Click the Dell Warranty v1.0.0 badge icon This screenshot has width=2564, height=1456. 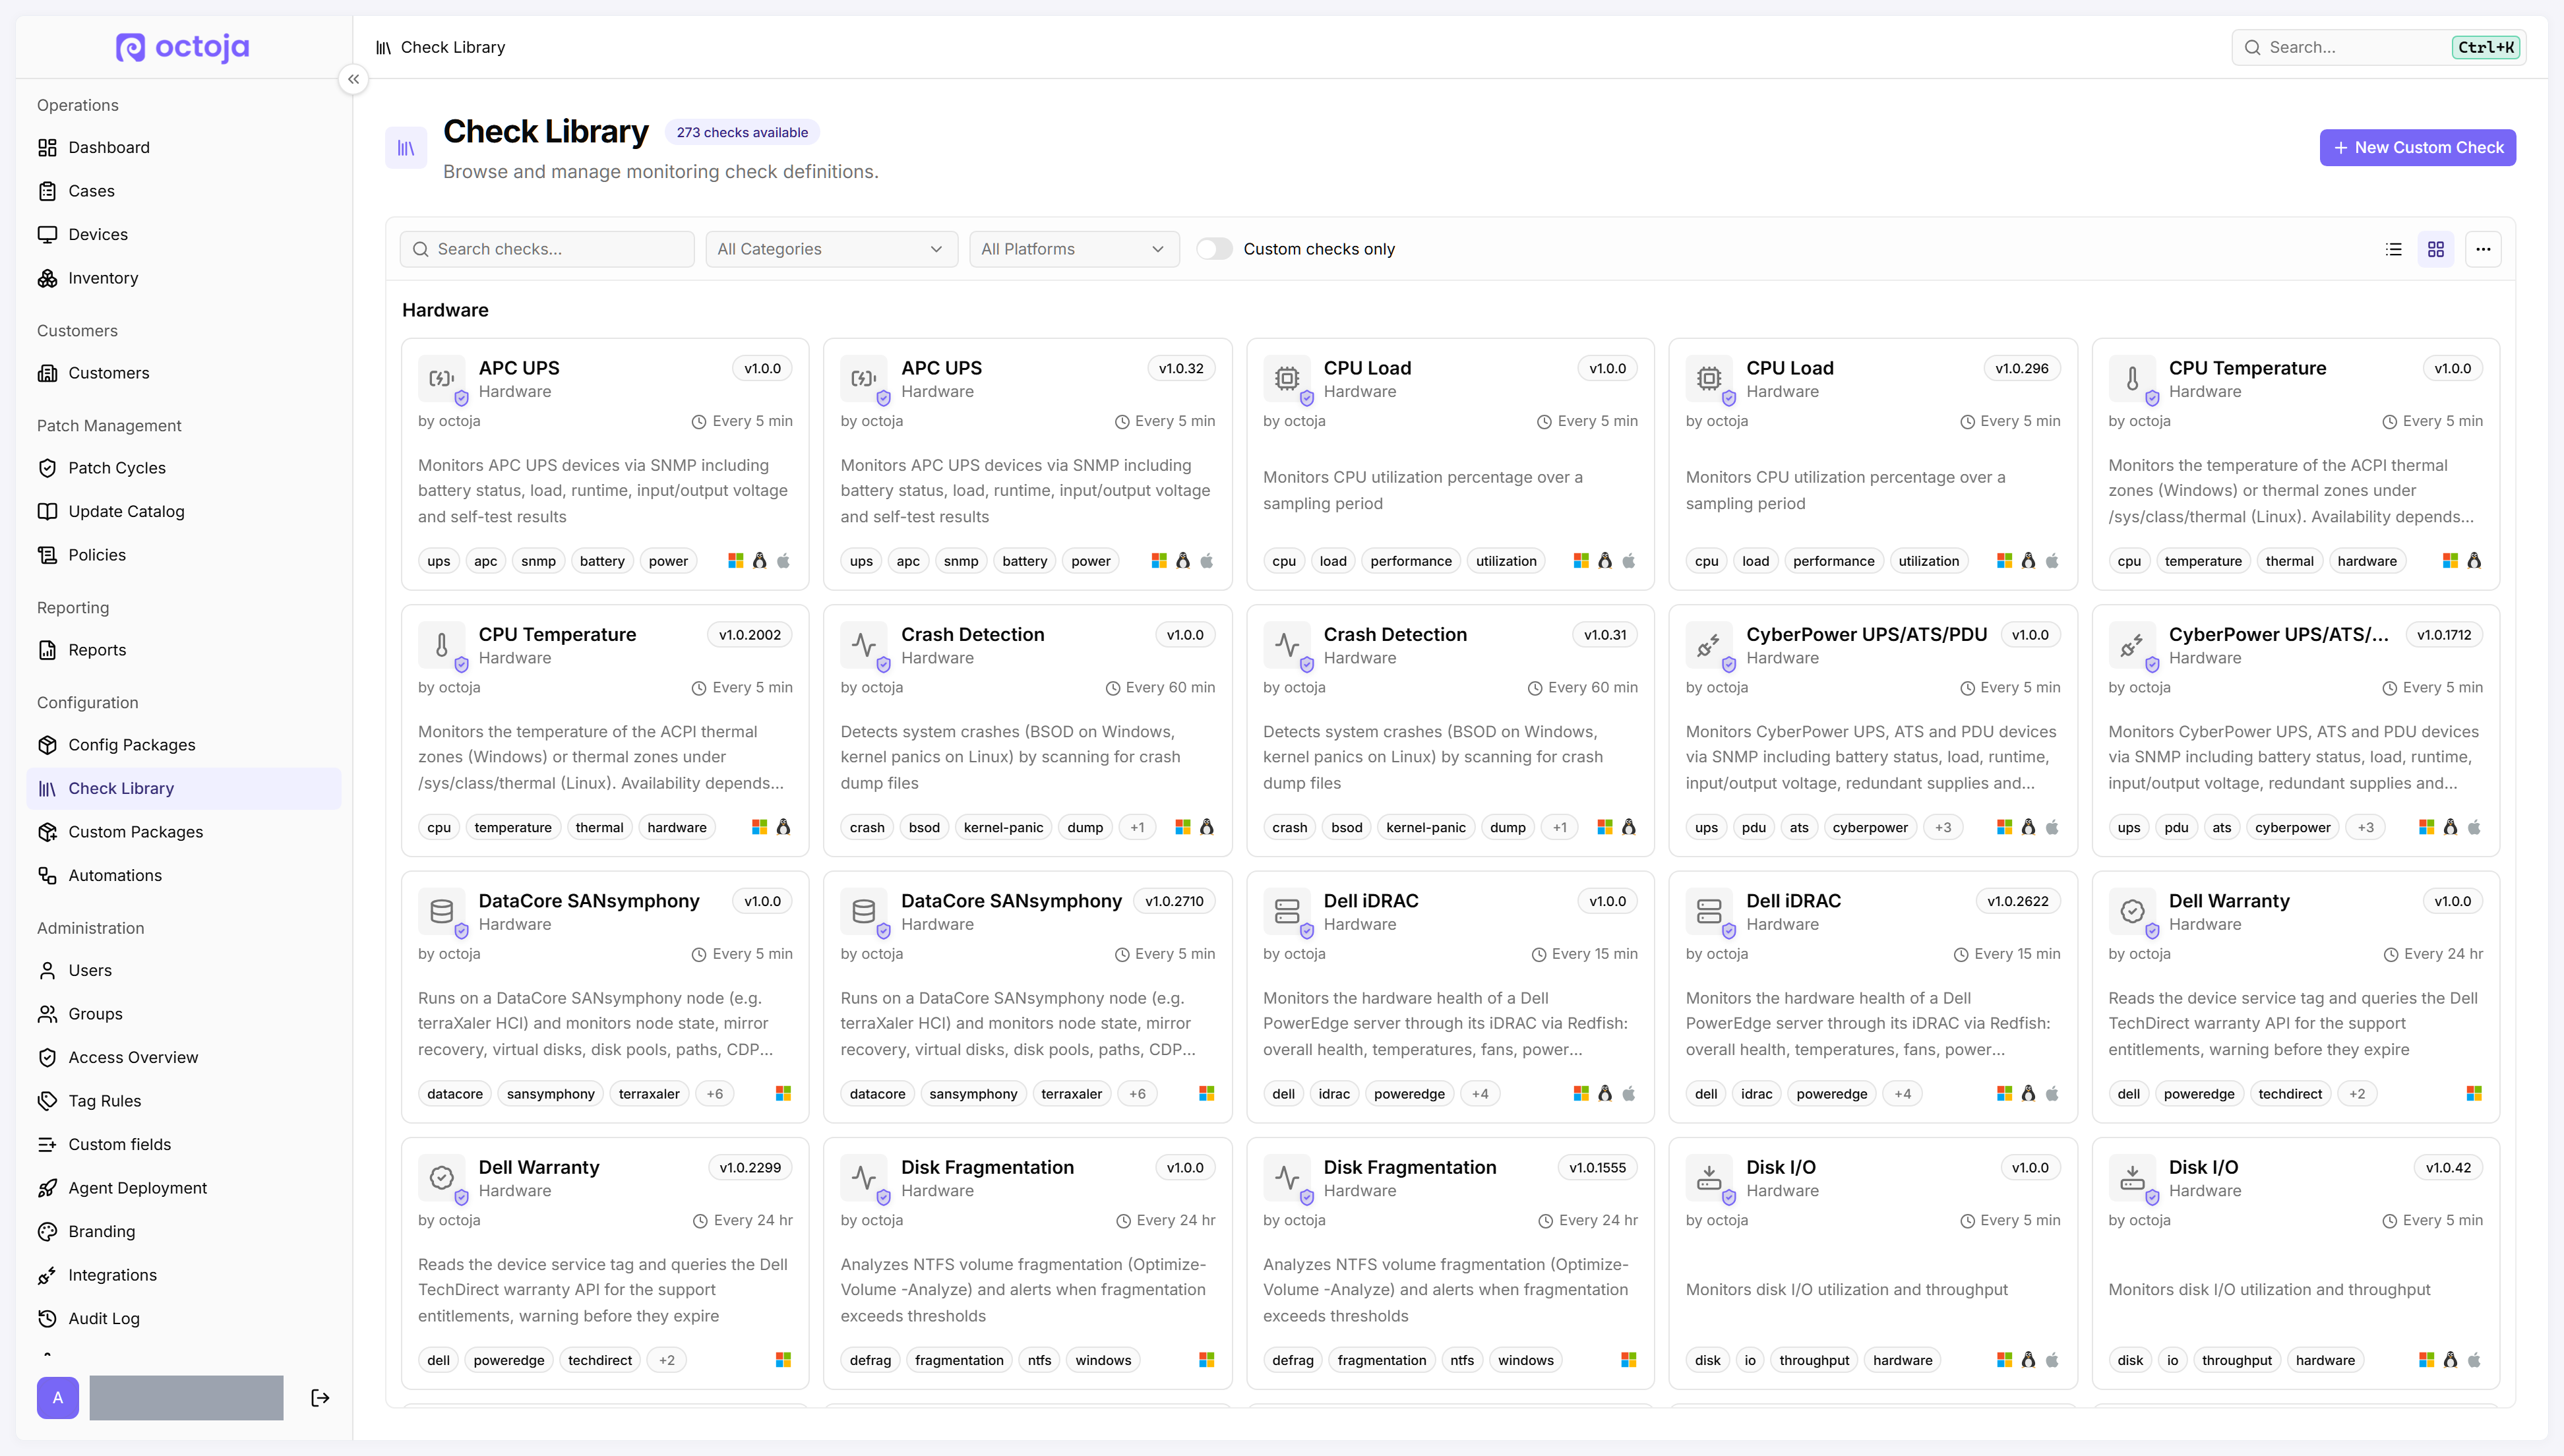tap(2132, 911)
